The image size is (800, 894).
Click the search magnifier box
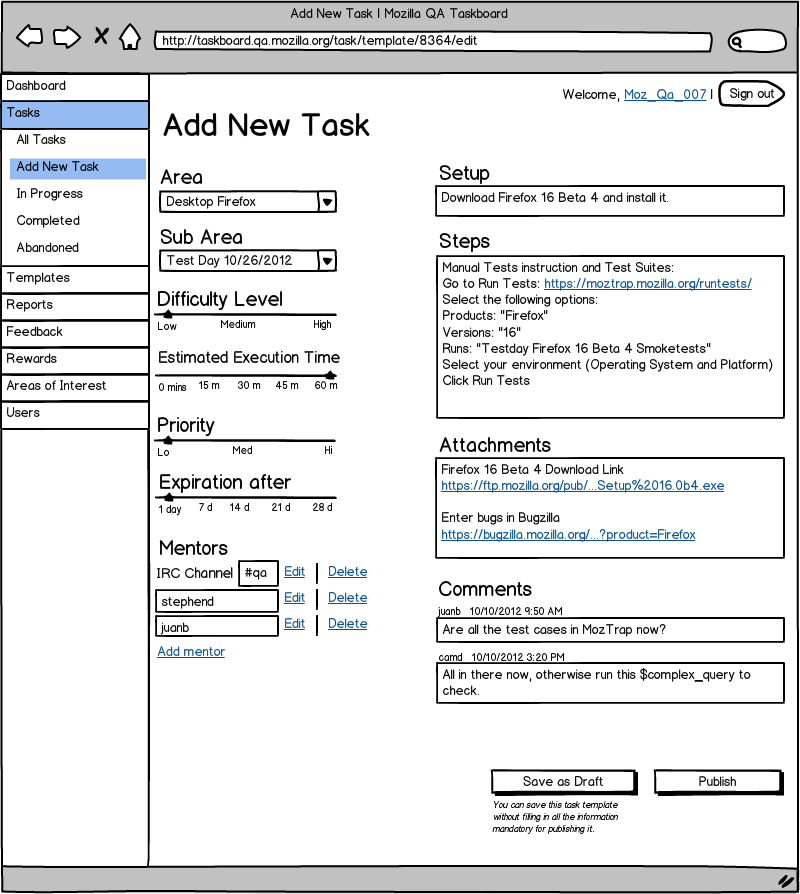coord(757,41)
